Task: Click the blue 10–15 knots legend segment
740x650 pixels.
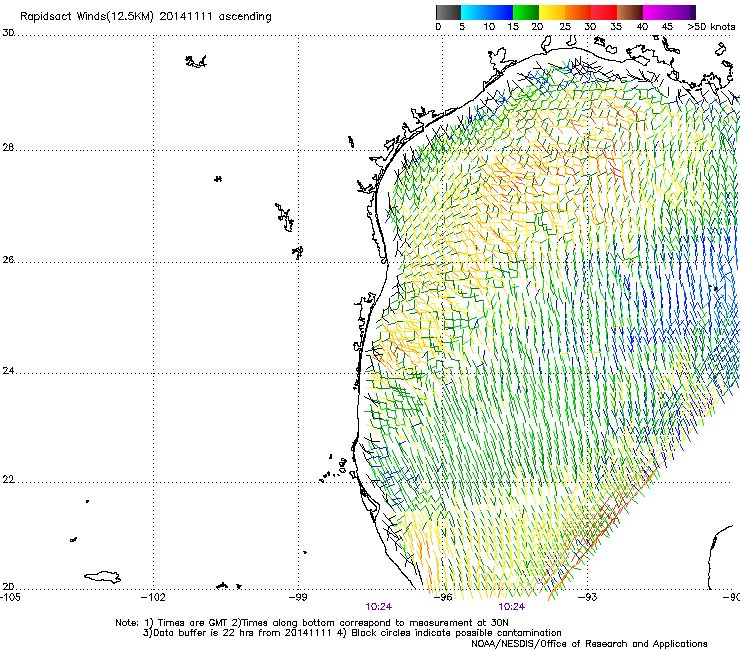Action: (500, 12)
